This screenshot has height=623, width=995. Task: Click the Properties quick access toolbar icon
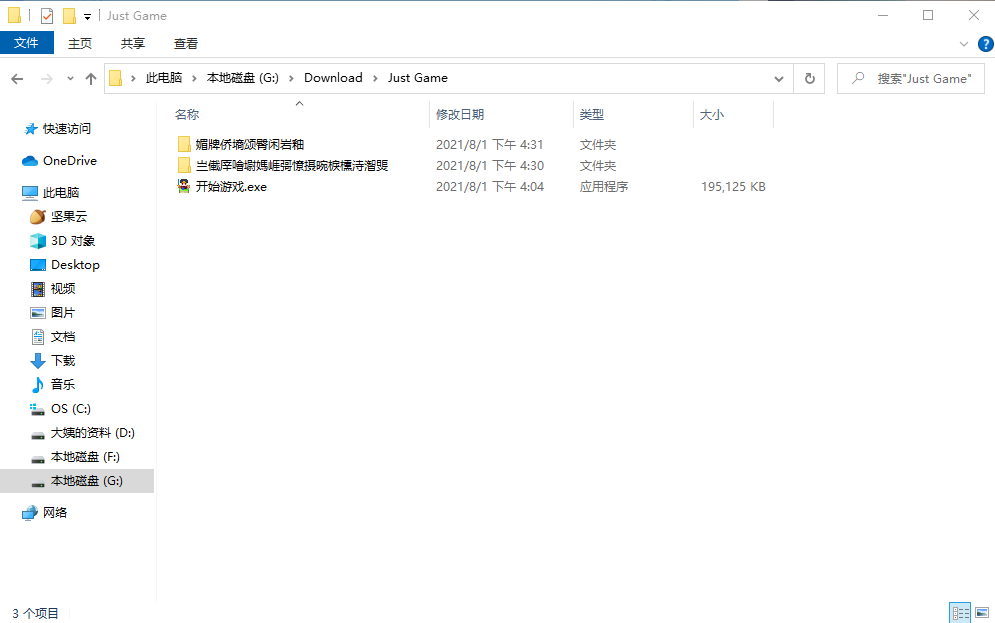coord(47,16)
